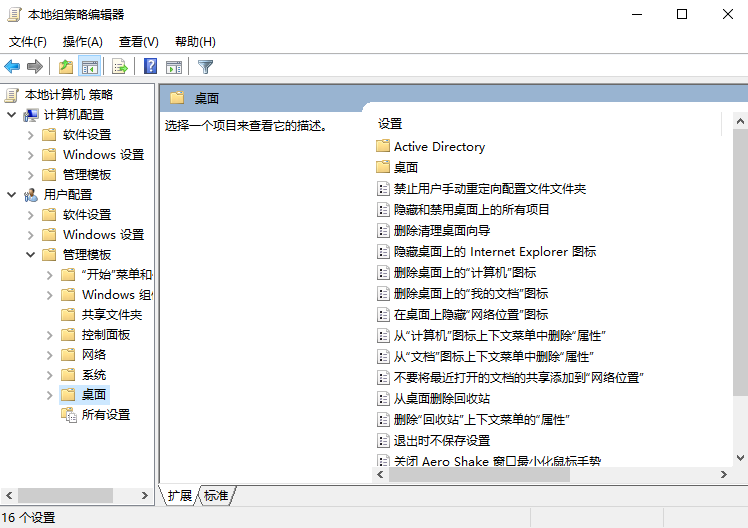Screen dimensions: 748x528
Task: Click the Filter funnel toolbar icon
Action: tap(206, 67)
